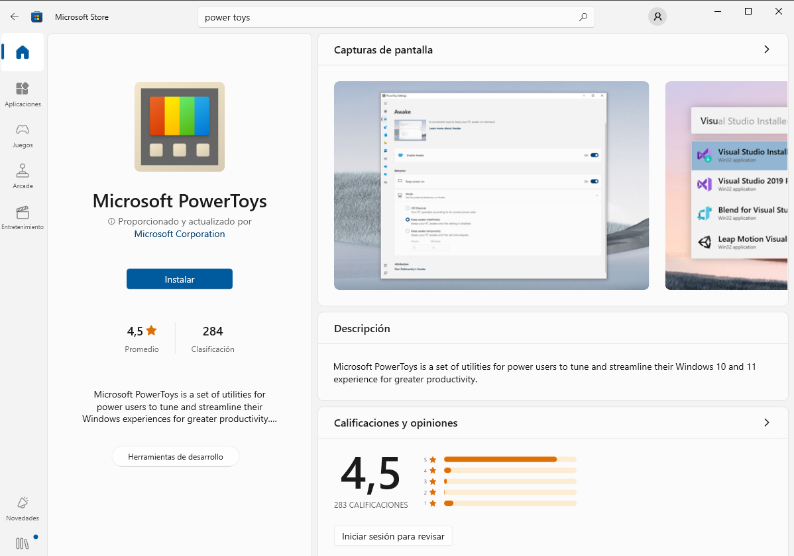The height and width of the screenshot is (556, 794).
Task: Click the 5-star rating bar
Action: 510,459
